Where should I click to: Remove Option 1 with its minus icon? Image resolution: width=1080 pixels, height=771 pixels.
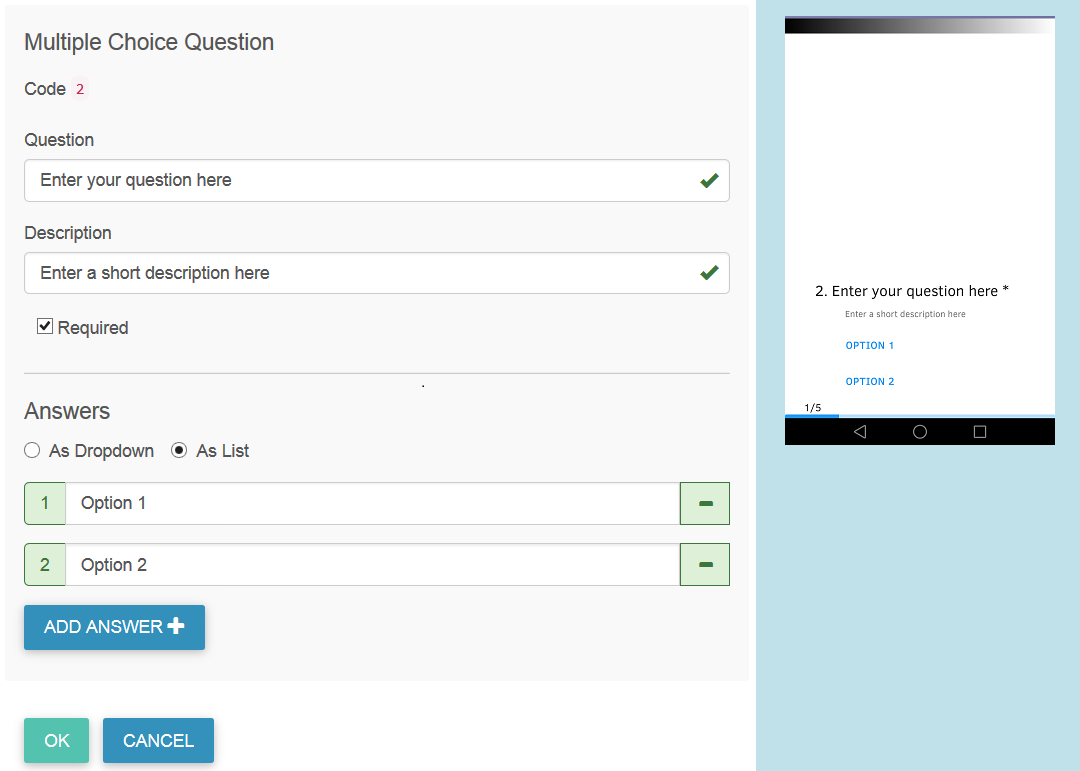pos(705,504)
